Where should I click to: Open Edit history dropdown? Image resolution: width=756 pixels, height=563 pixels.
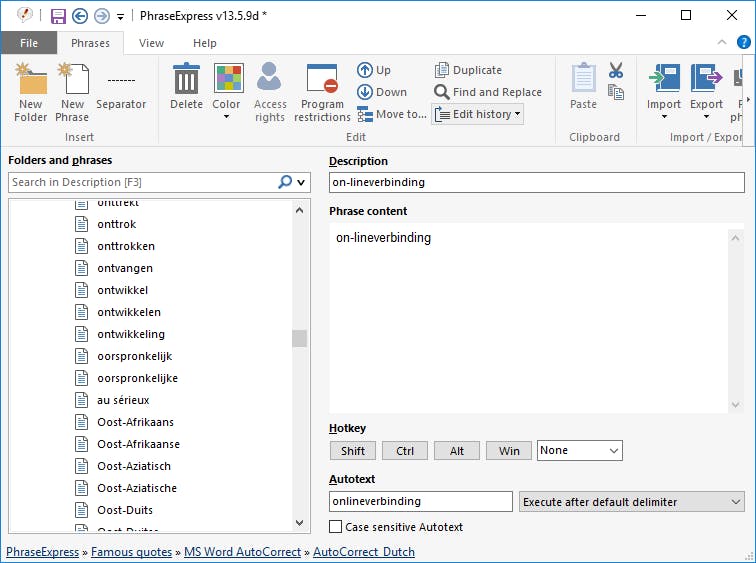click(x=477, y=114)
